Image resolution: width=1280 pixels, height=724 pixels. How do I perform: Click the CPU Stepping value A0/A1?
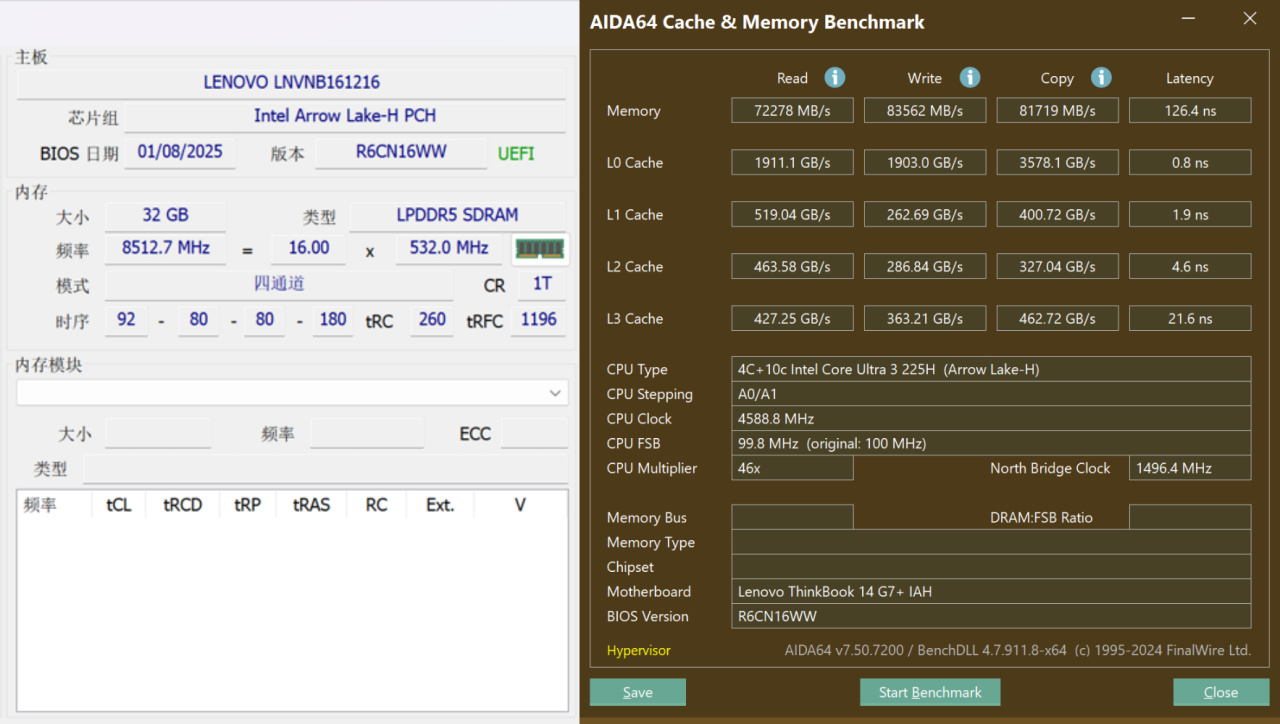[991, 394]
